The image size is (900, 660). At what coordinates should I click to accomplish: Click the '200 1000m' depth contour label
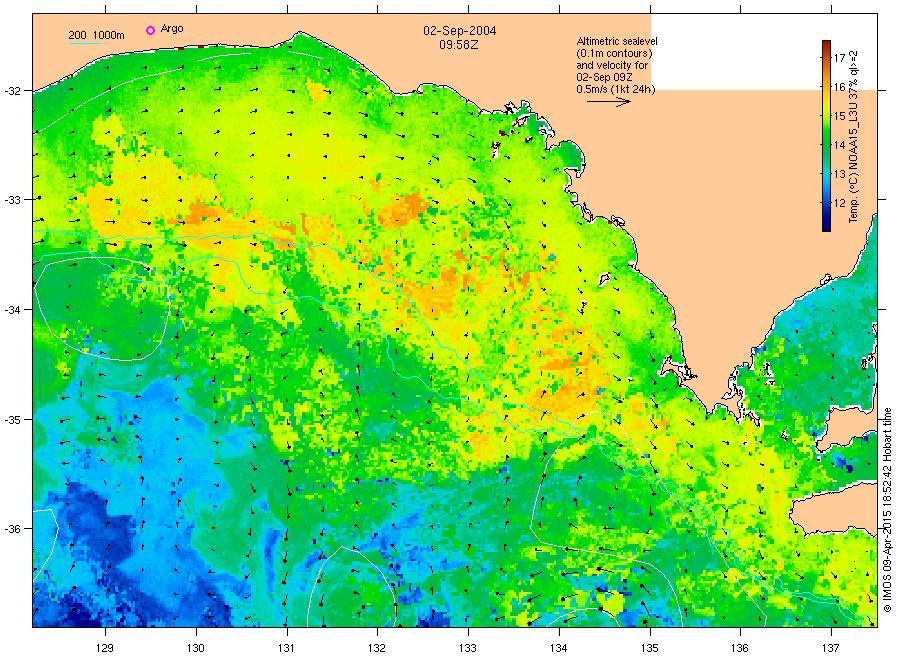96,35
